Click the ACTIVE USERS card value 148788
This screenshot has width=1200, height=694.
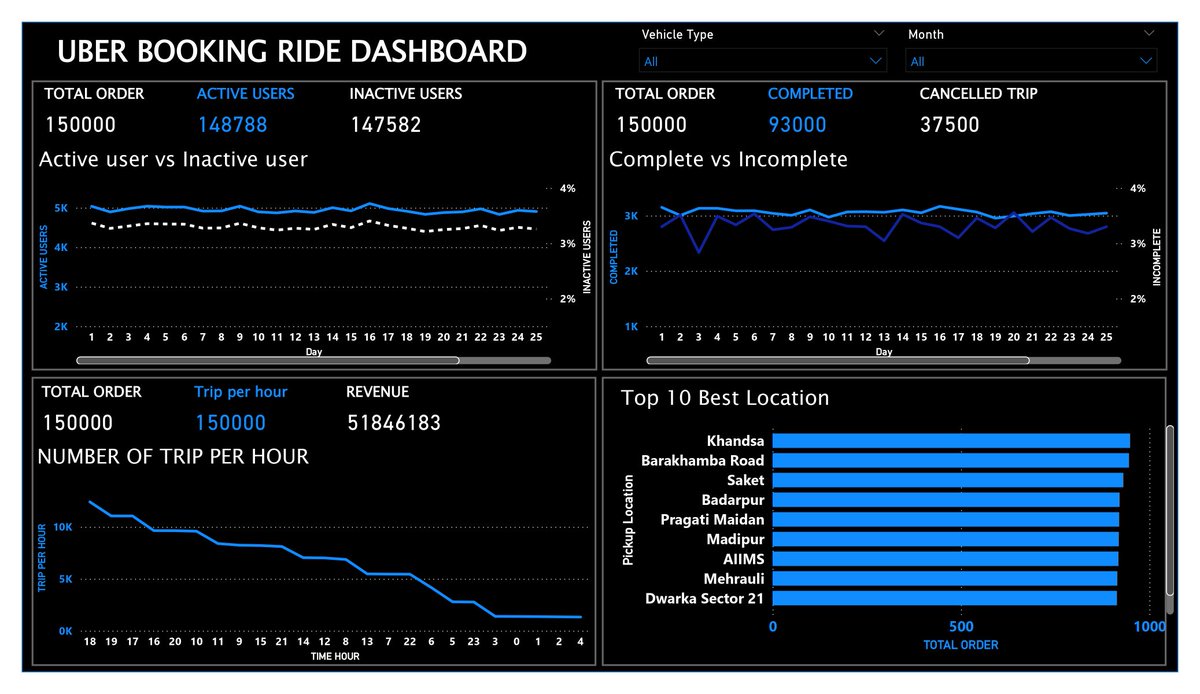click(x=232, y=125)
